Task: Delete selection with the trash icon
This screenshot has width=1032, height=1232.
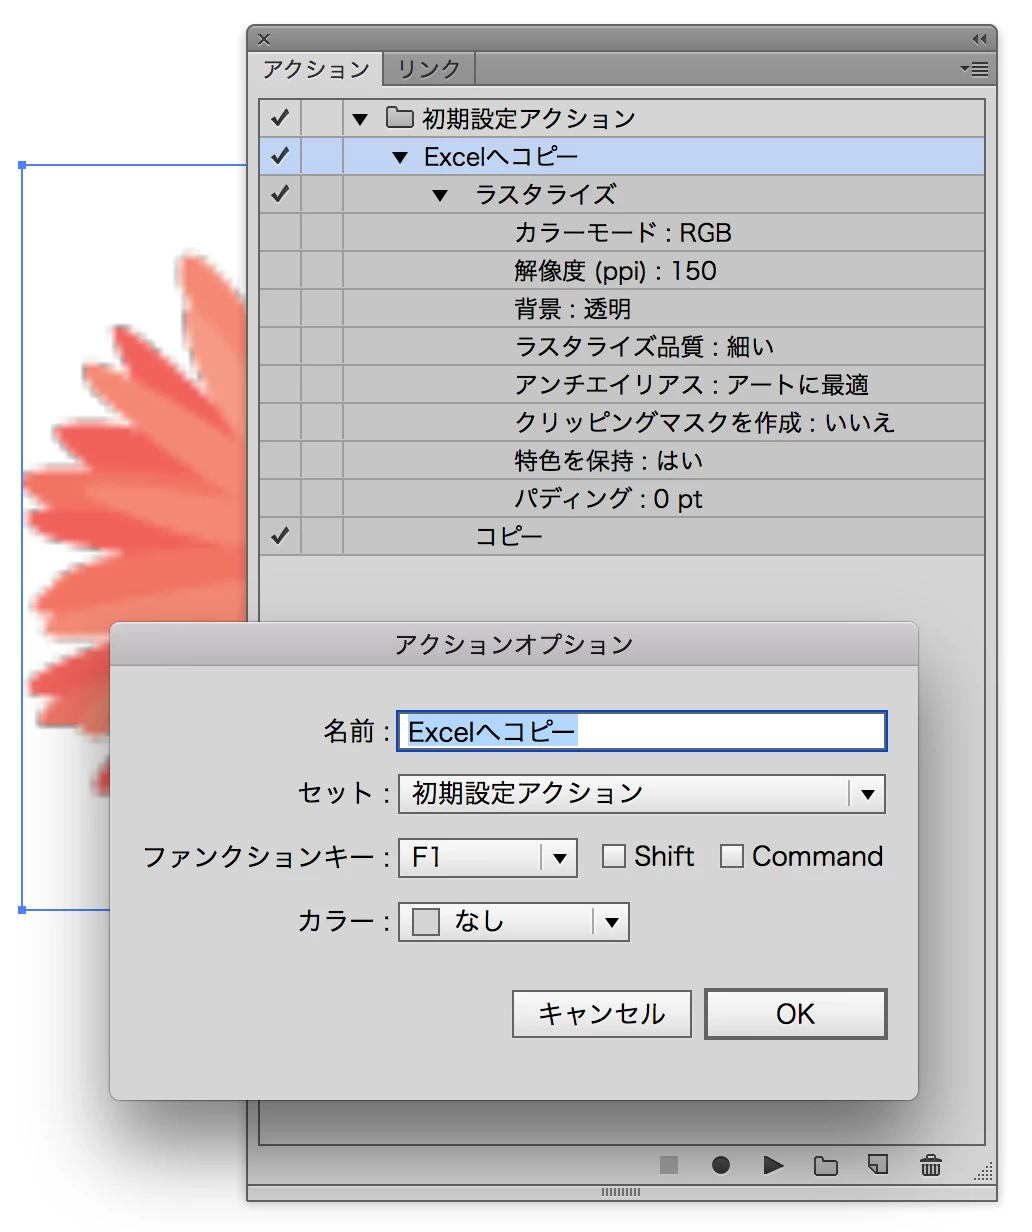Action: tap(931, 1165)
